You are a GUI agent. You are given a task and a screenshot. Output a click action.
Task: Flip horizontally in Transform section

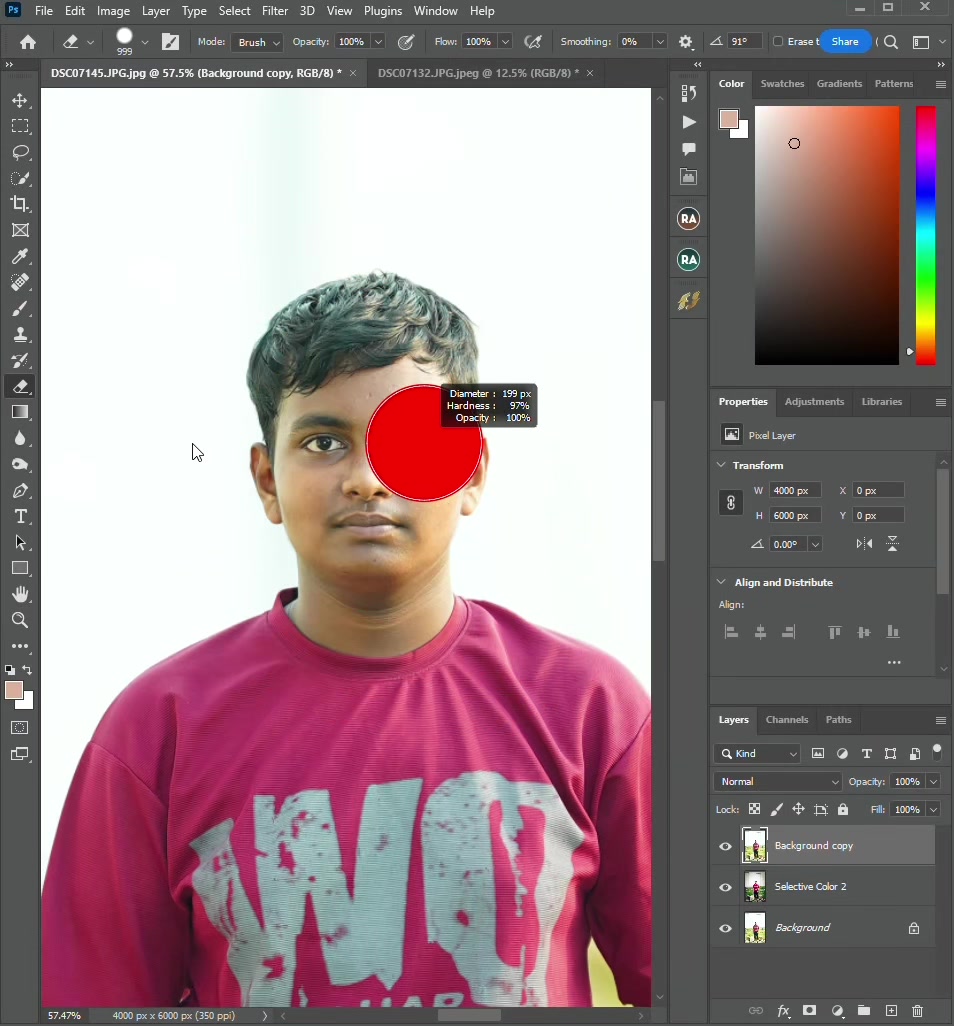coord(864,544)
